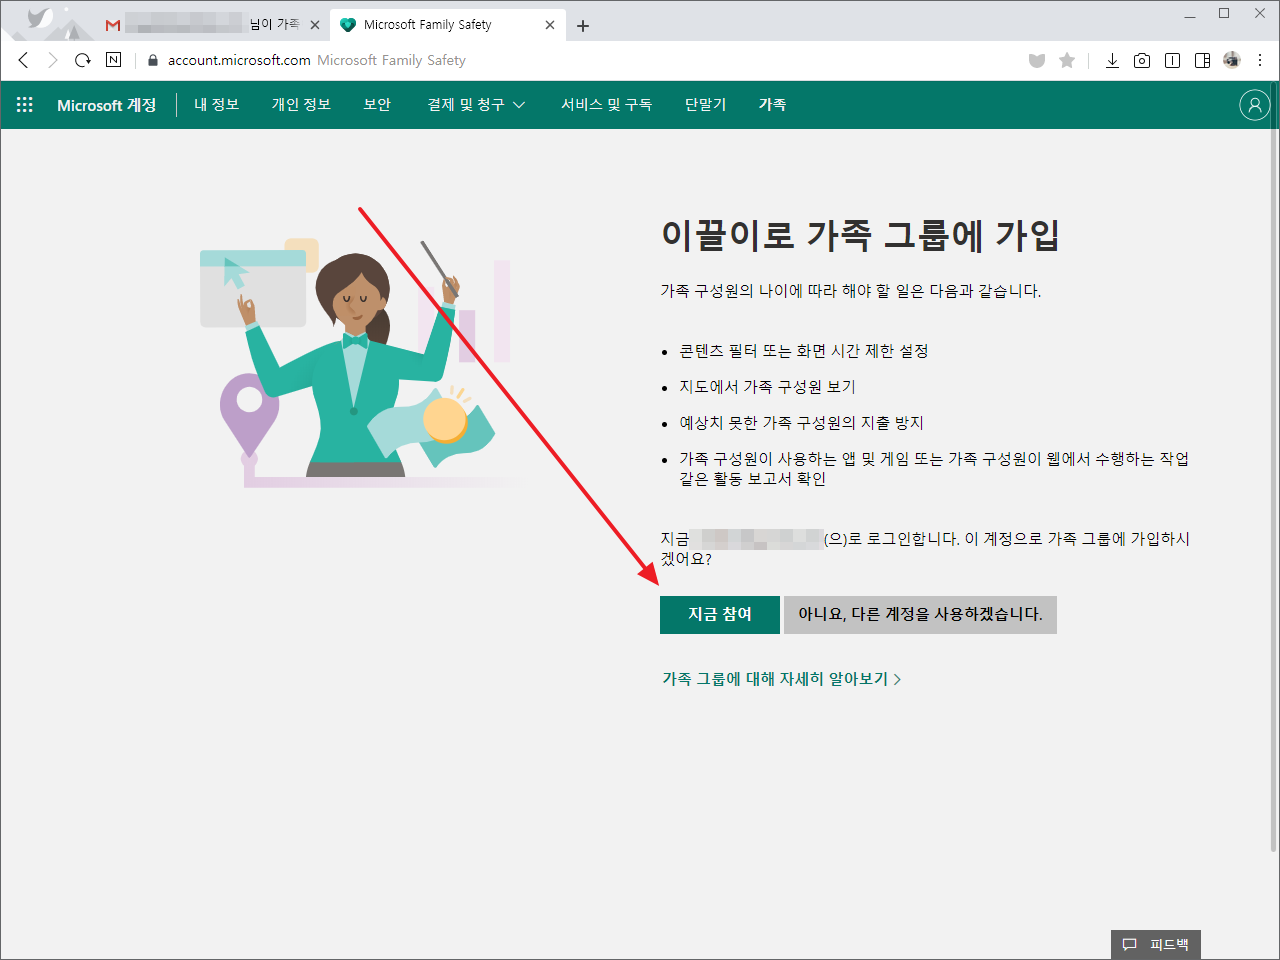Open the browser user profile picture

1232,60
